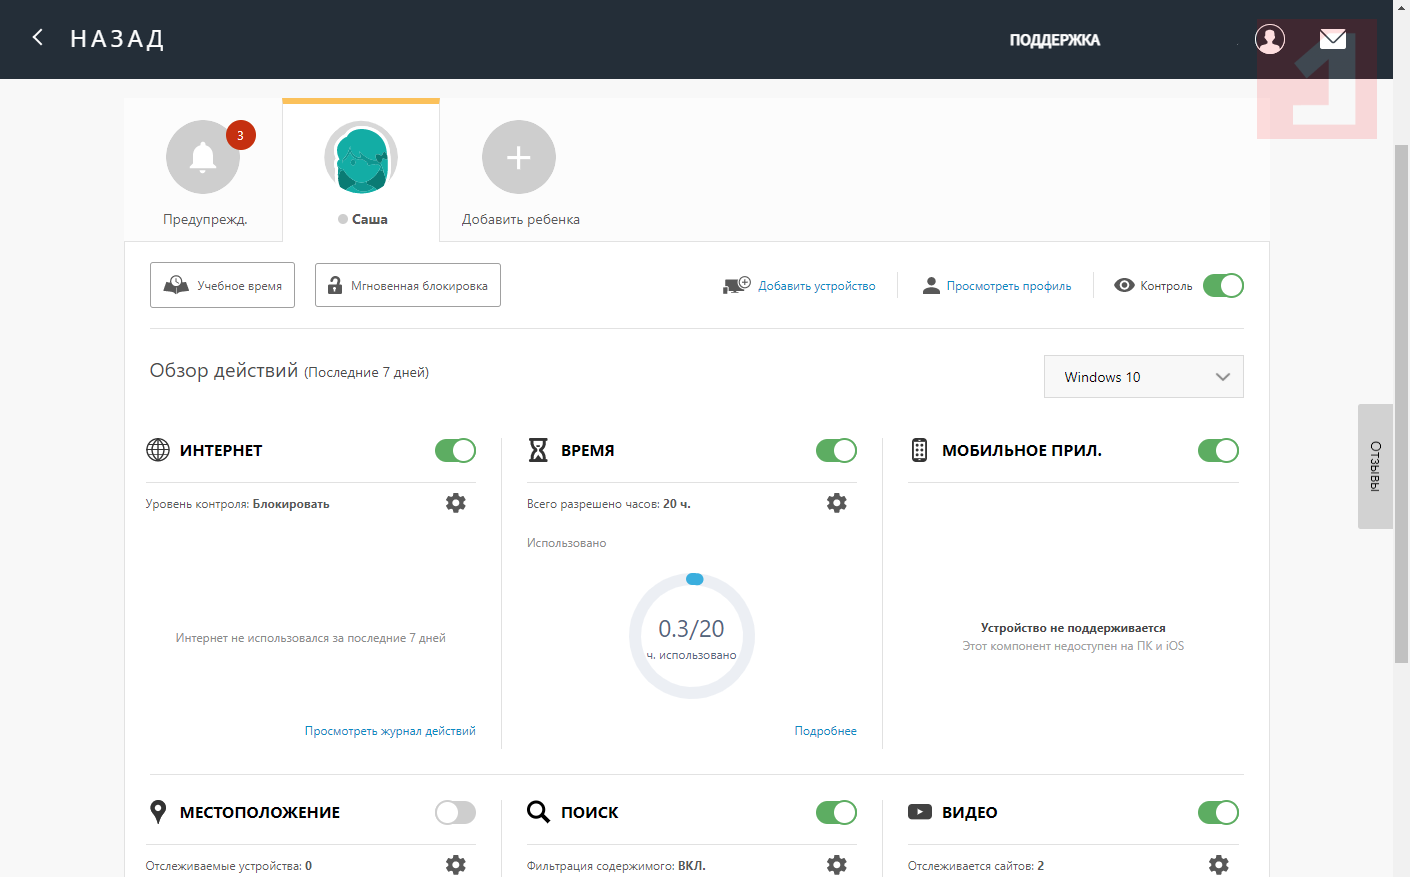Open Time section settings gear
The height and width of the screenshot is (877, 1410).
point(837,503)
